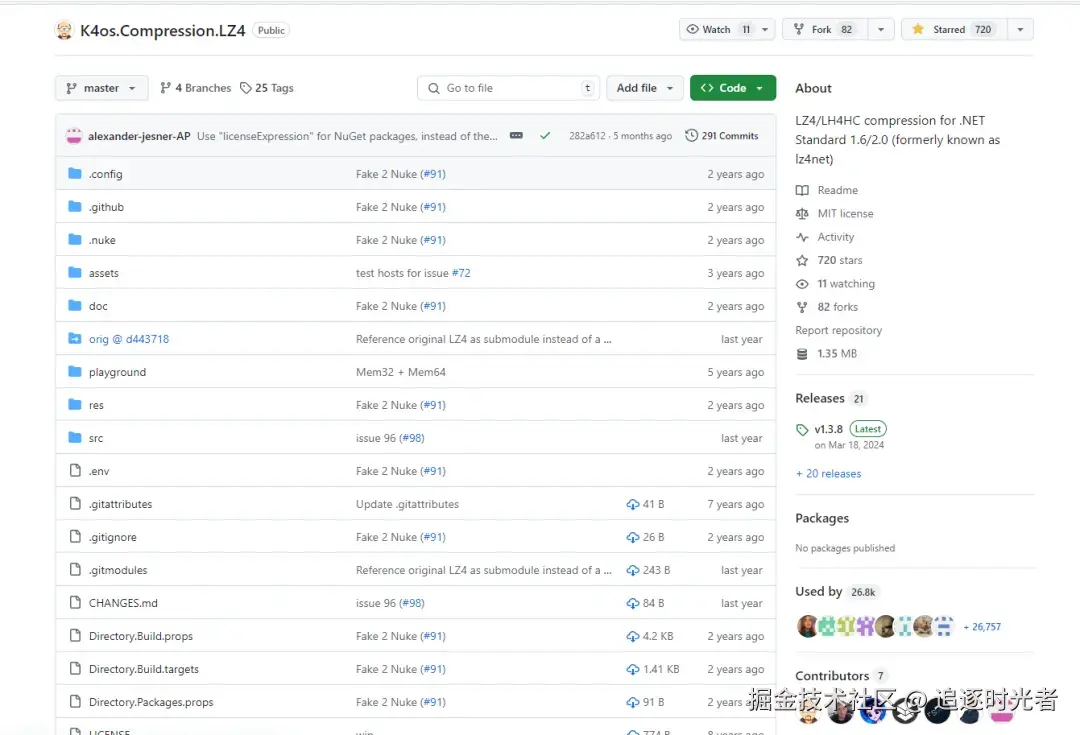Click the .gitignore file icon
The width and height of the screenshot is (1080, 735).
coord(75,537)
